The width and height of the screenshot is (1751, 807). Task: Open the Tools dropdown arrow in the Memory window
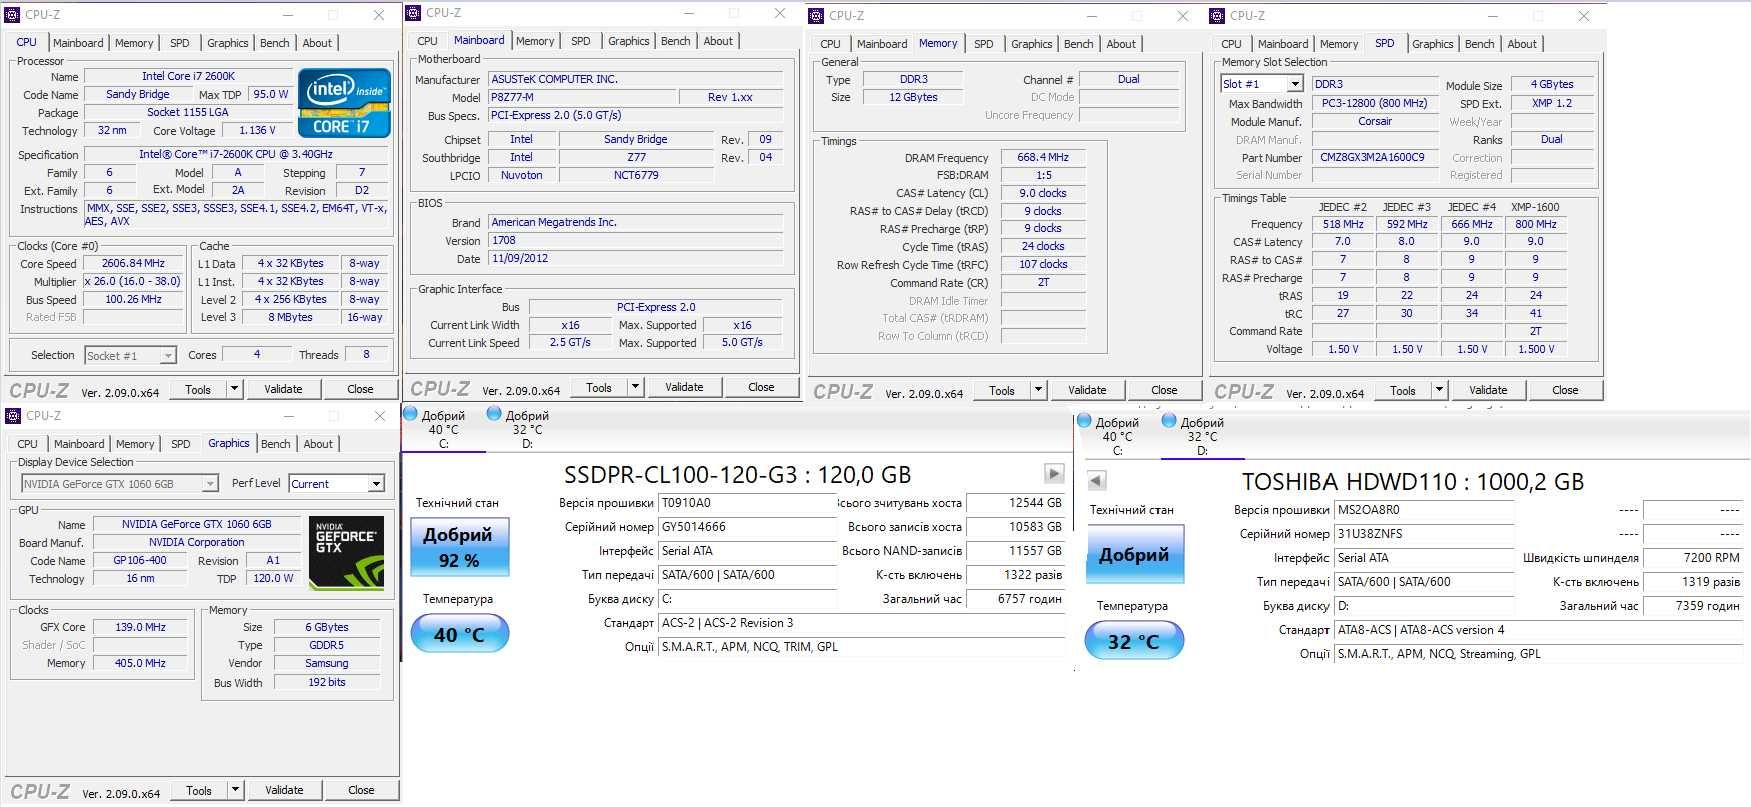click(1038, 390)
